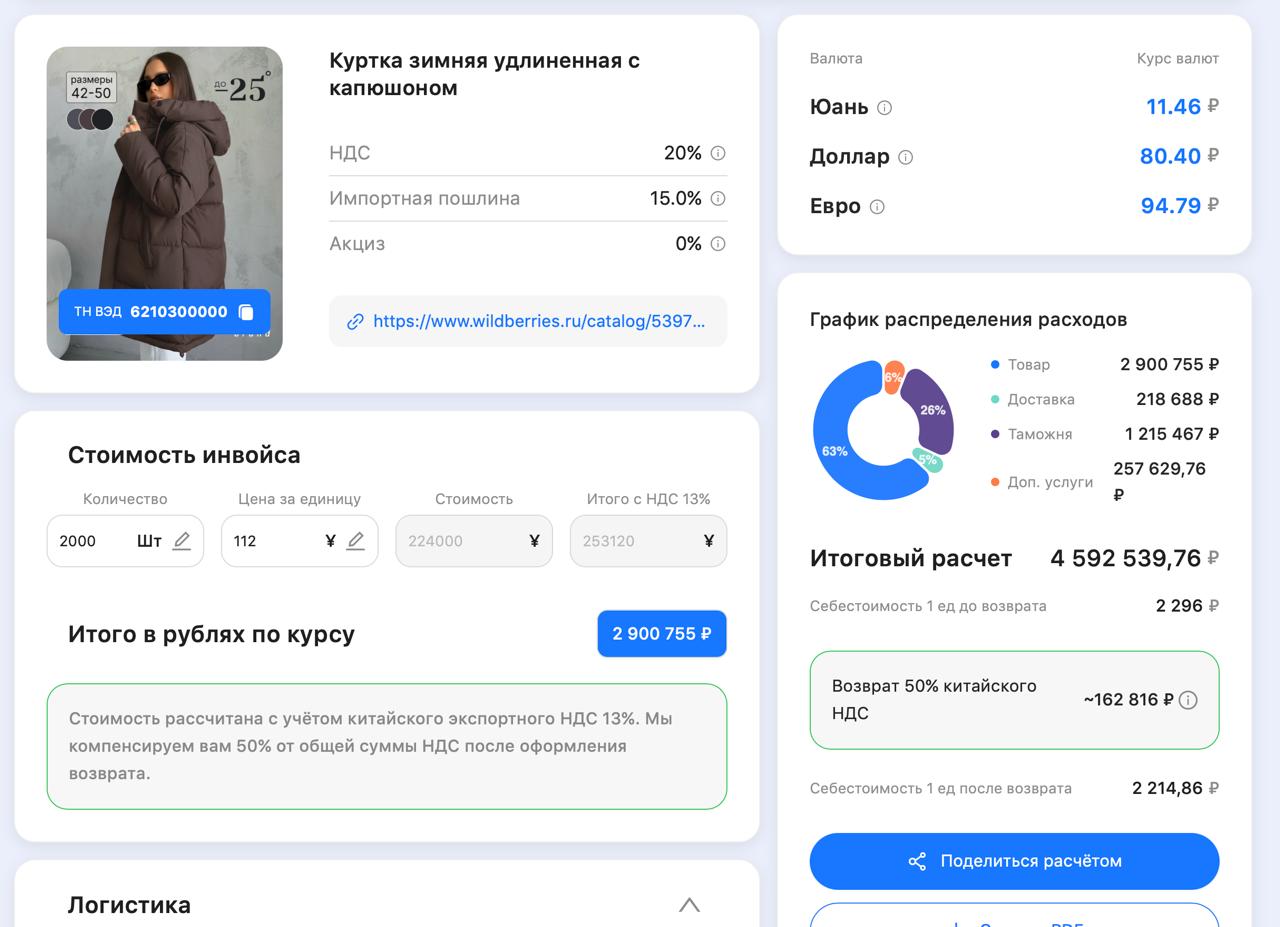Click the info icon beside Импортная пошлина

[x=717, y=198]
